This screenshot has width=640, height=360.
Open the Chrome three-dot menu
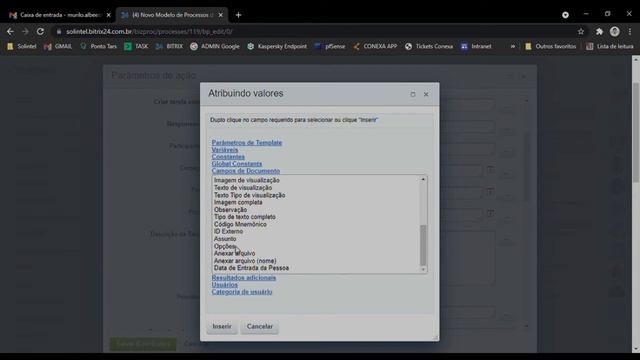[x=630, y=31]
